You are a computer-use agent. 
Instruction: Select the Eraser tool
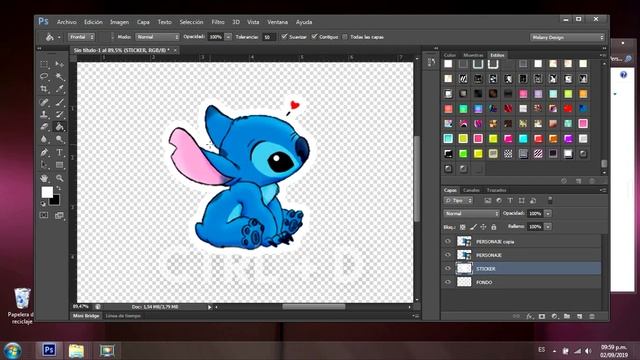point(44,127)
